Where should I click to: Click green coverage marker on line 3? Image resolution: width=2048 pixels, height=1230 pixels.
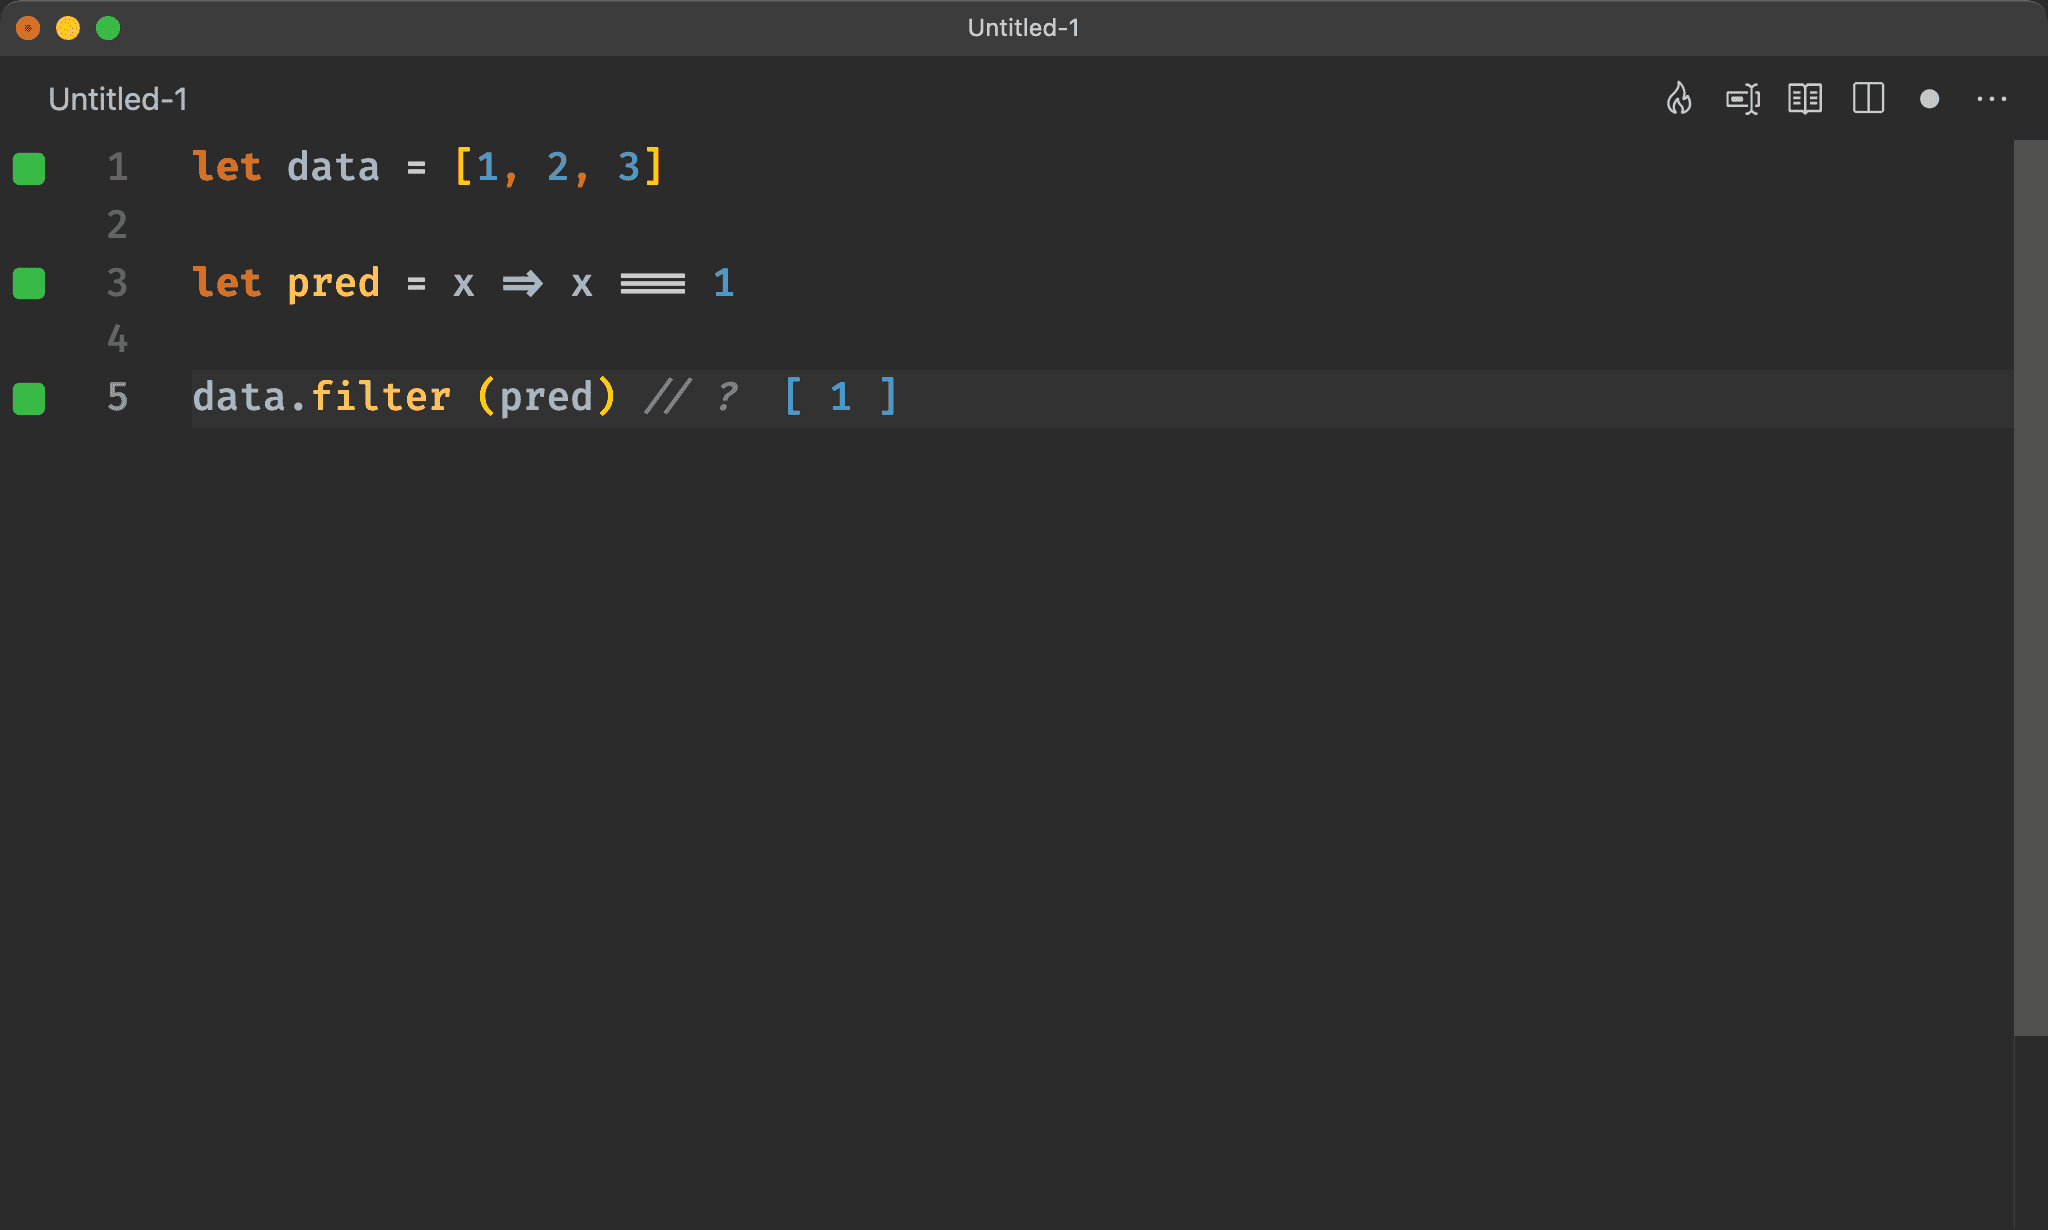tap(29, 283)
